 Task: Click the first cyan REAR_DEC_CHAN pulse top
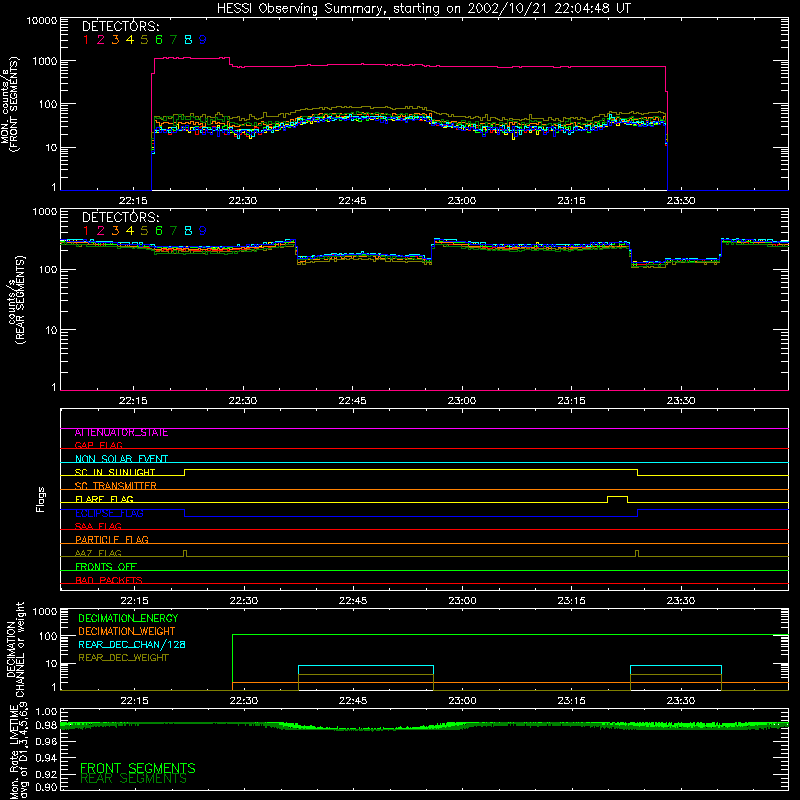click(x=366, y=666)
